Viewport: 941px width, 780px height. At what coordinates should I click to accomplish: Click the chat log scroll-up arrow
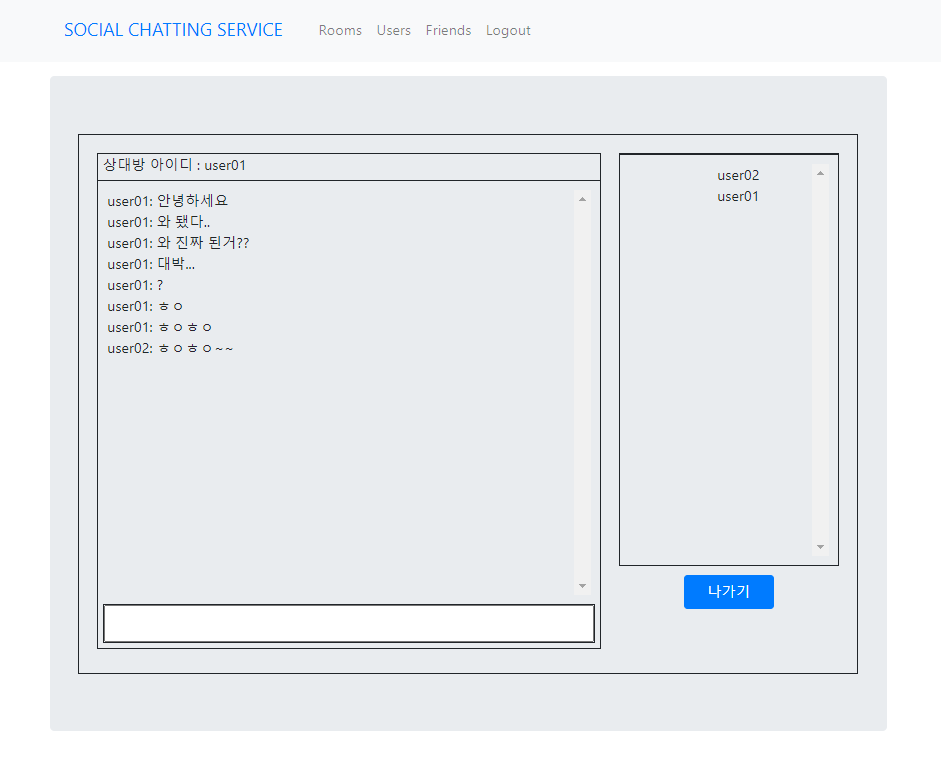click(x=582, y=199)
